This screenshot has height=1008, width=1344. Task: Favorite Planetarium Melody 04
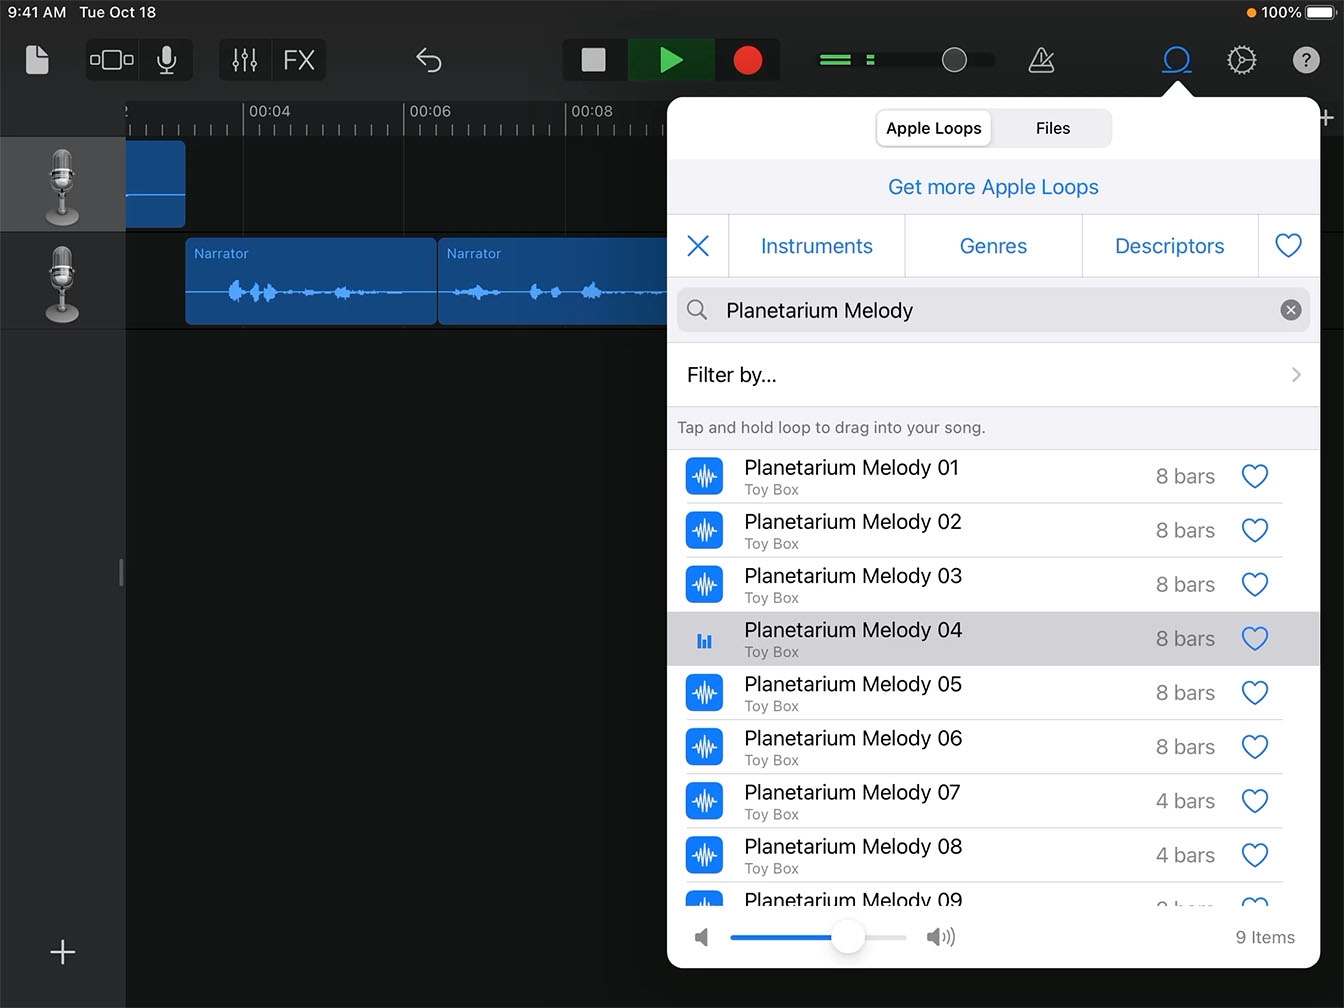pos(1254,638)
